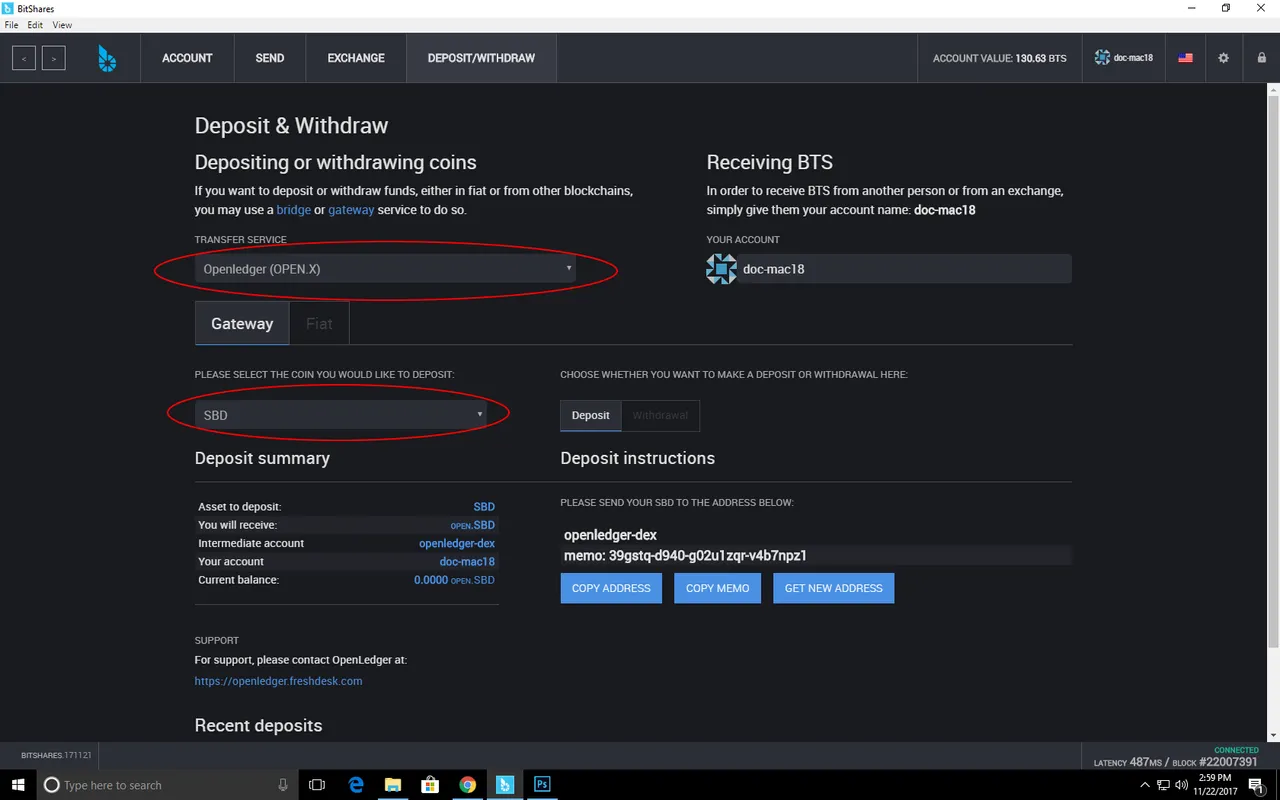Image resolution: width=1280 pixels, height=800 pixels.
Task: Open the doc-mac18 account menu in header
Action: (1124, 58)
